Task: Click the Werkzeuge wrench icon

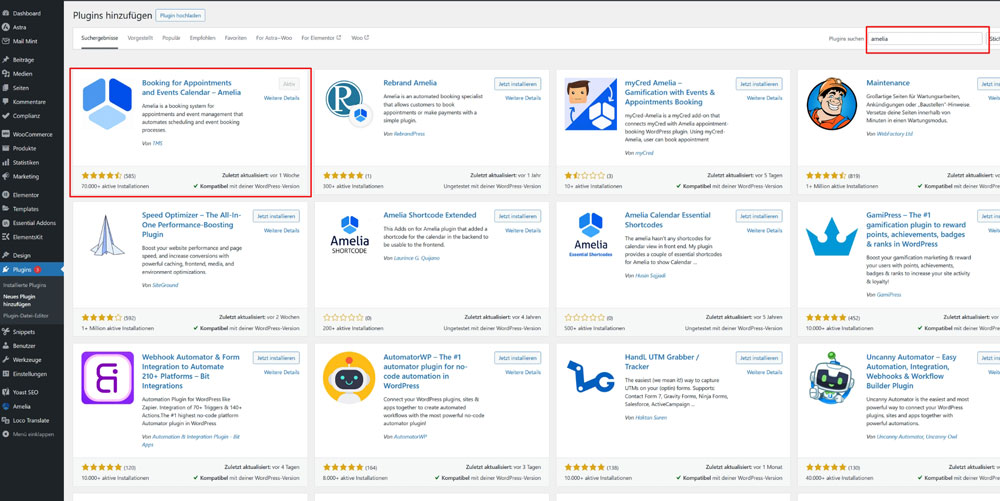Action: click(6, 359)
